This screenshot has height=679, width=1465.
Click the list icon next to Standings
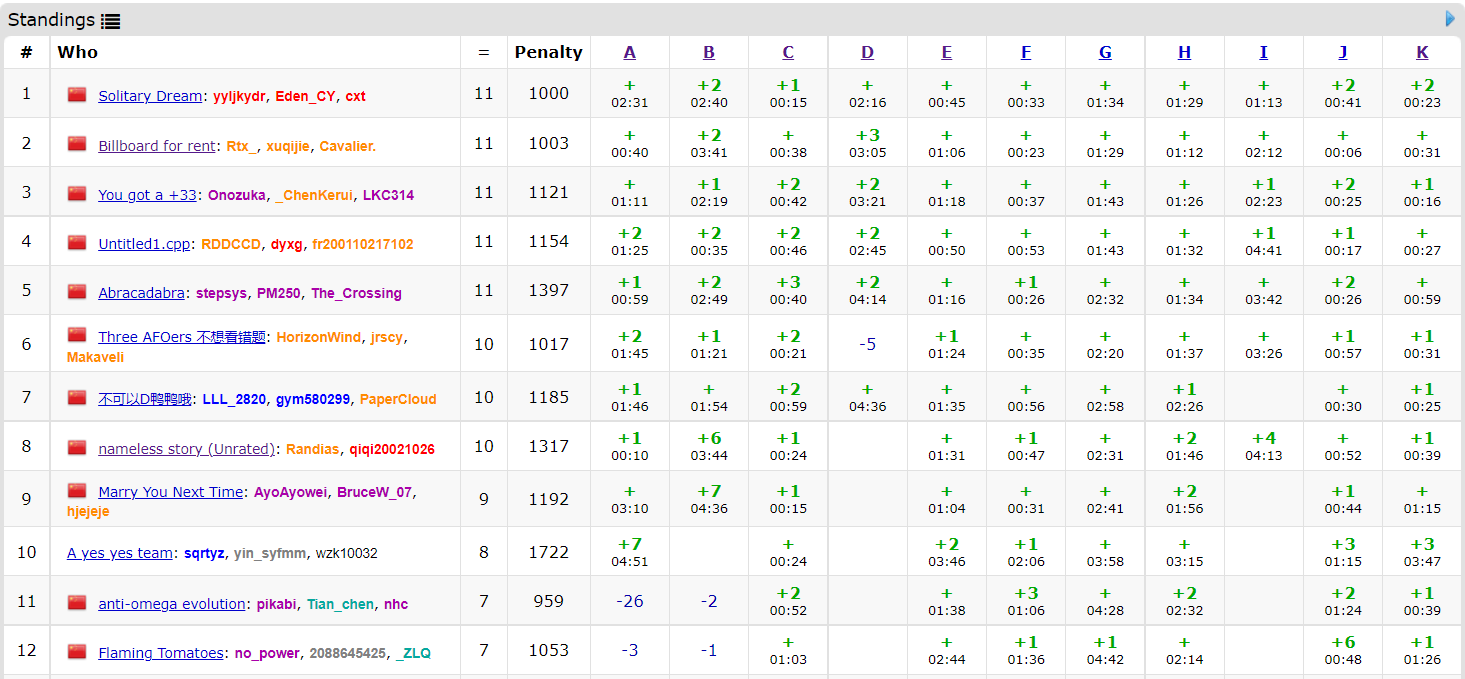click(110, 21)
